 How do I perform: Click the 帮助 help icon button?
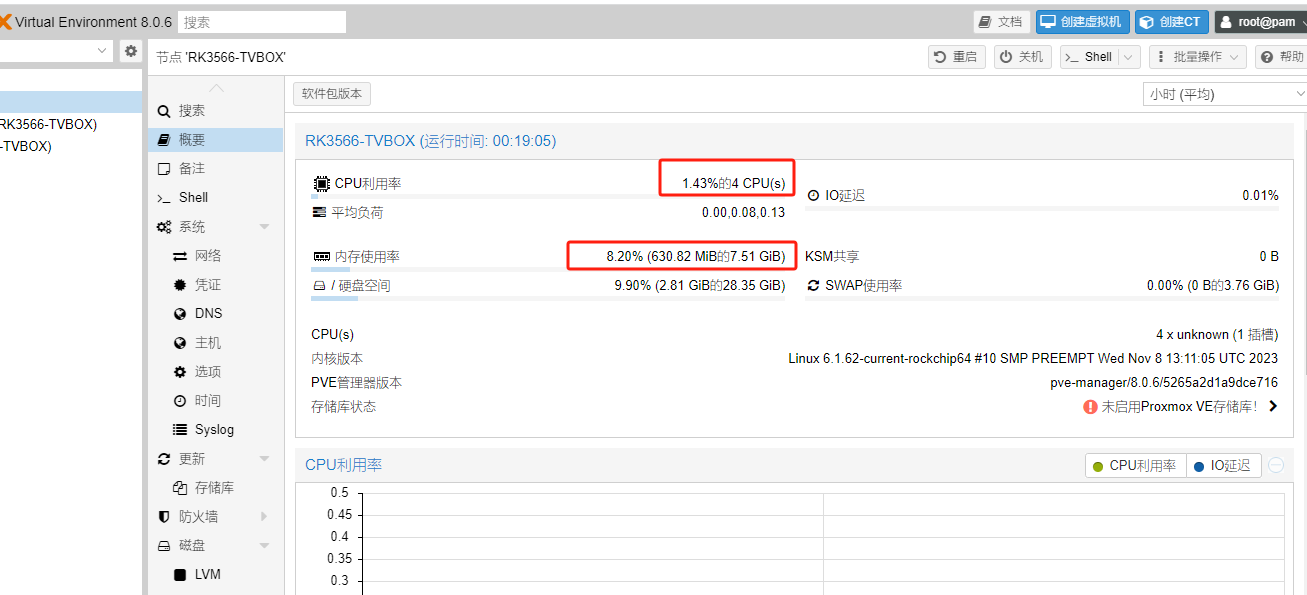(1280, 57)
